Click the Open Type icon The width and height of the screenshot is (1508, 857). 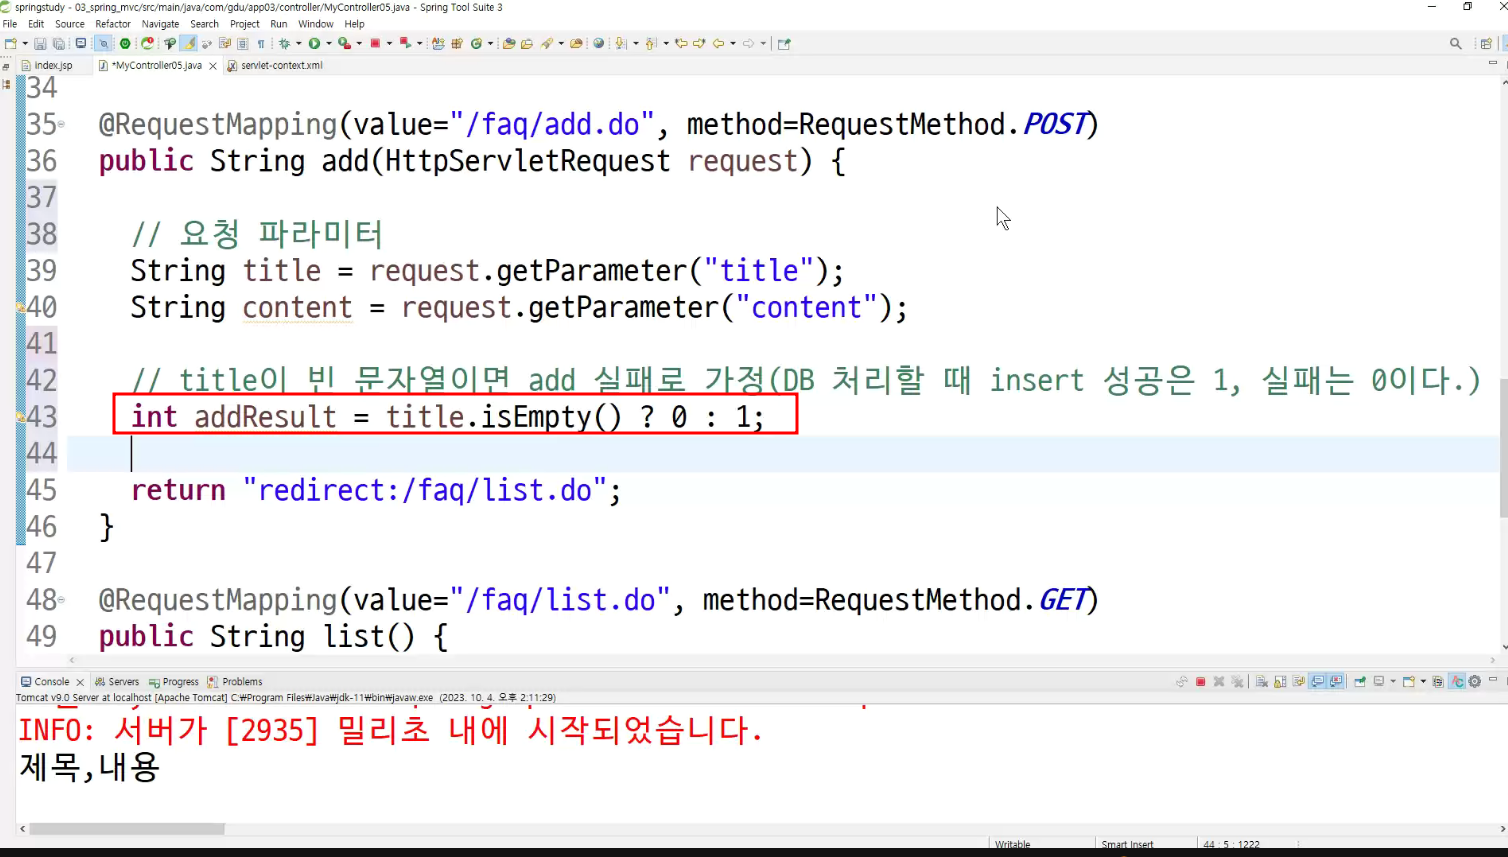pyautogui.click(x=509, y=43)
